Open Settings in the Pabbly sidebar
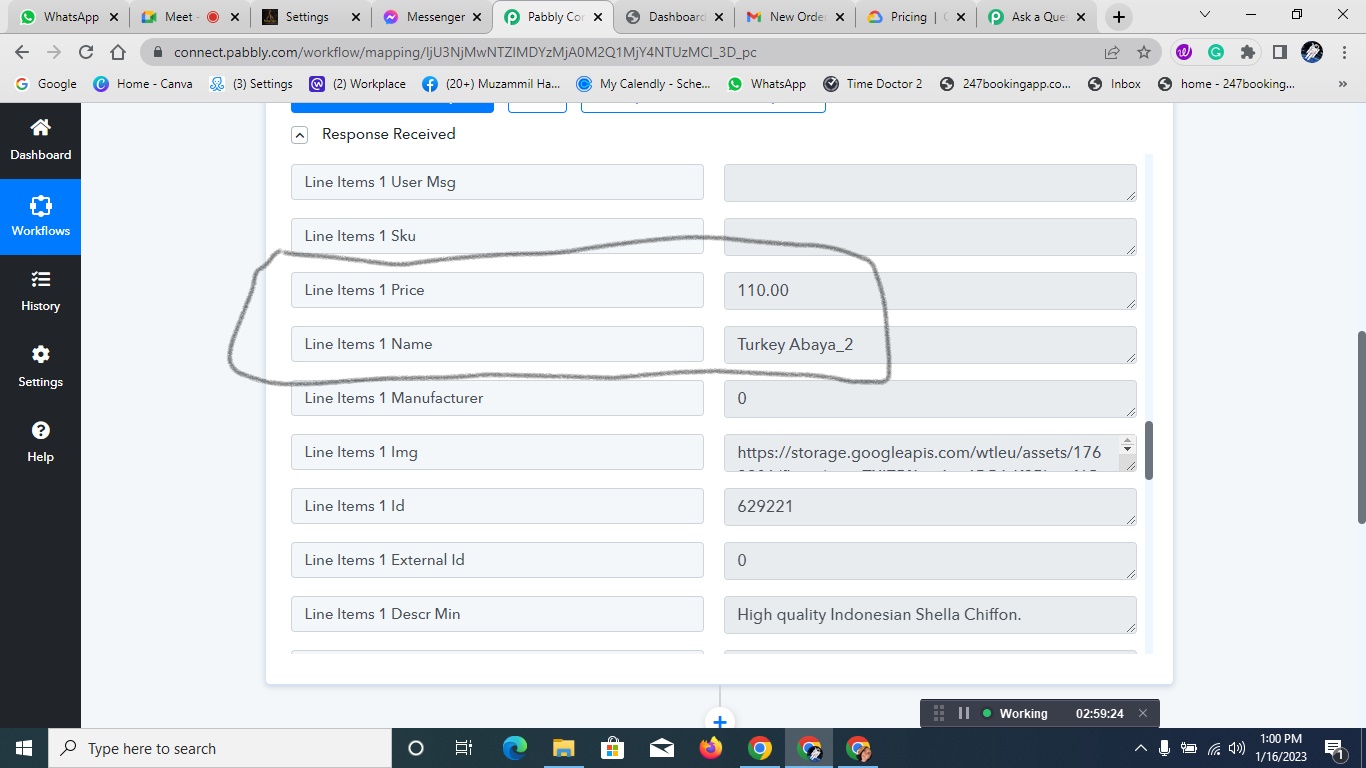The height and width of the screenshot is (768, 1366). [x=40, y=367]
